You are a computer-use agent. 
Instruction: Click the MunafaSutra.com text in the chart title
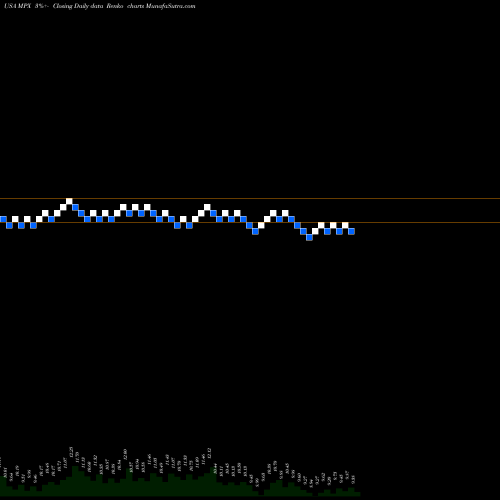point(171,6)
